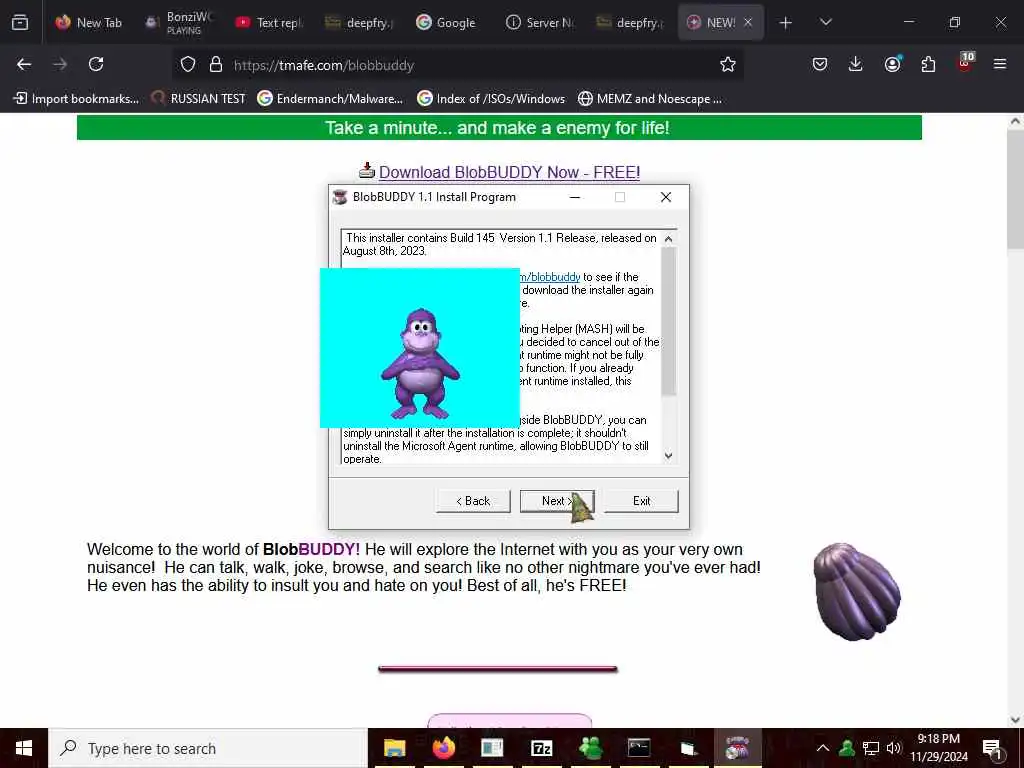
Task: Click the blobbuddy hyperlink in installer text
Action: [550, 277]
